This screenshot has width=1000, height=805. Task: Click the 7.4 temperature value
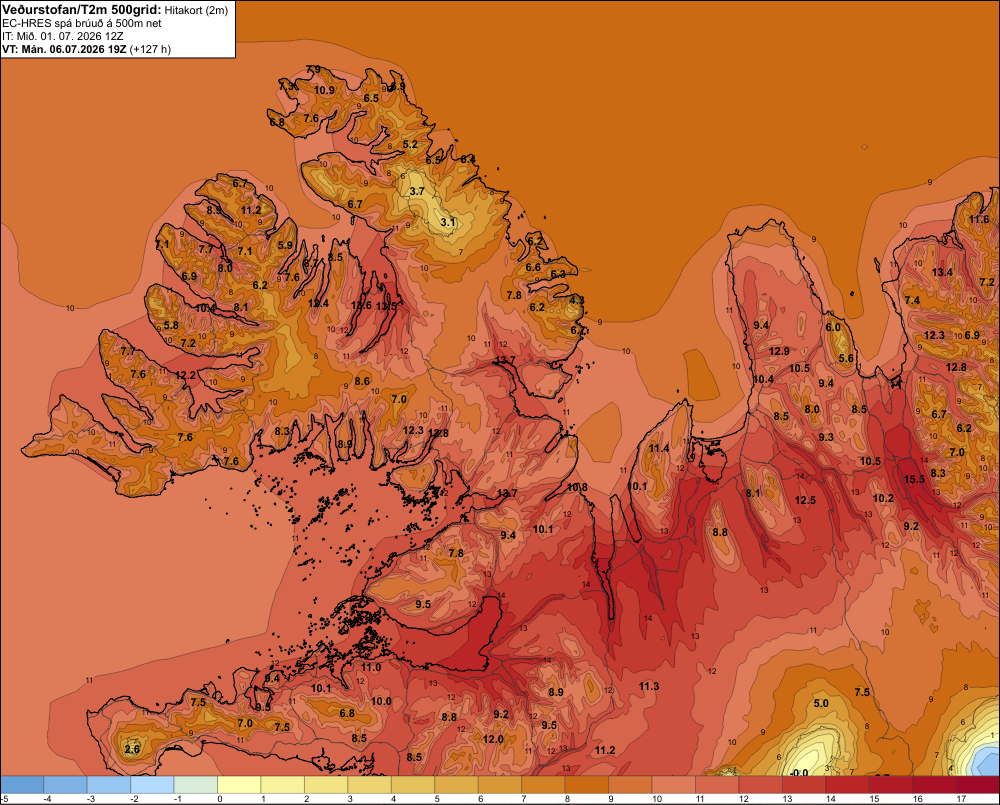[912, 300]
